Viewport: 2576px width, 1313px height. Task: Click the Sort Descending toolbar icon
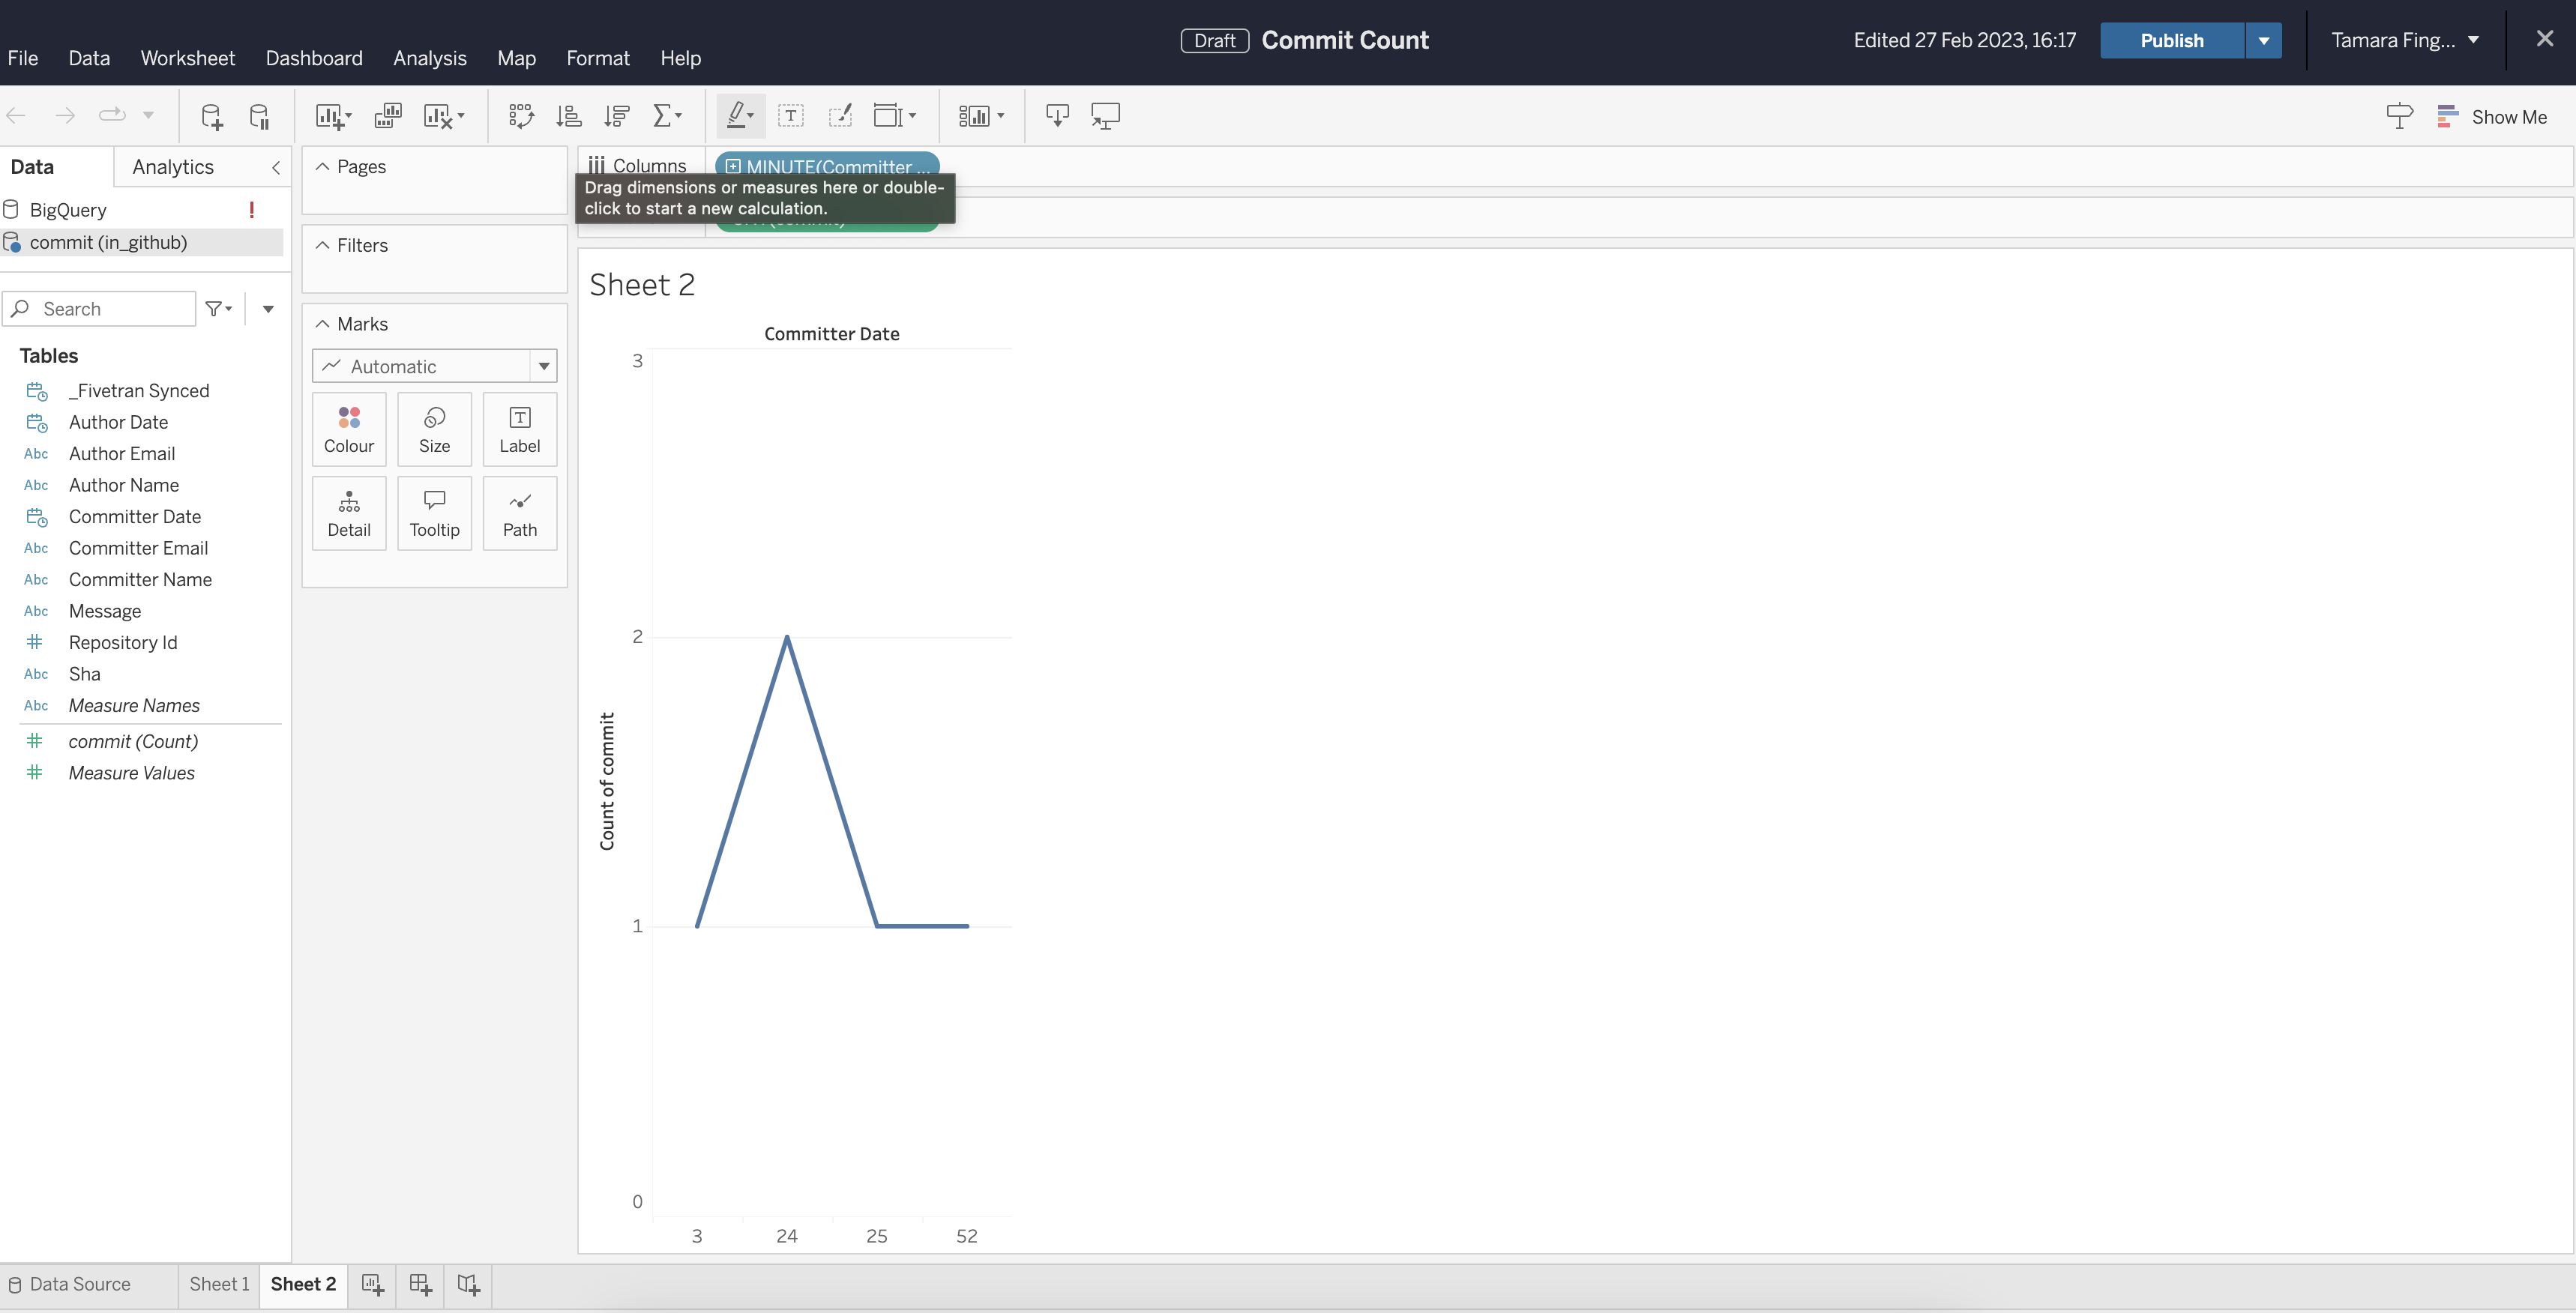[x=617, y=115]
